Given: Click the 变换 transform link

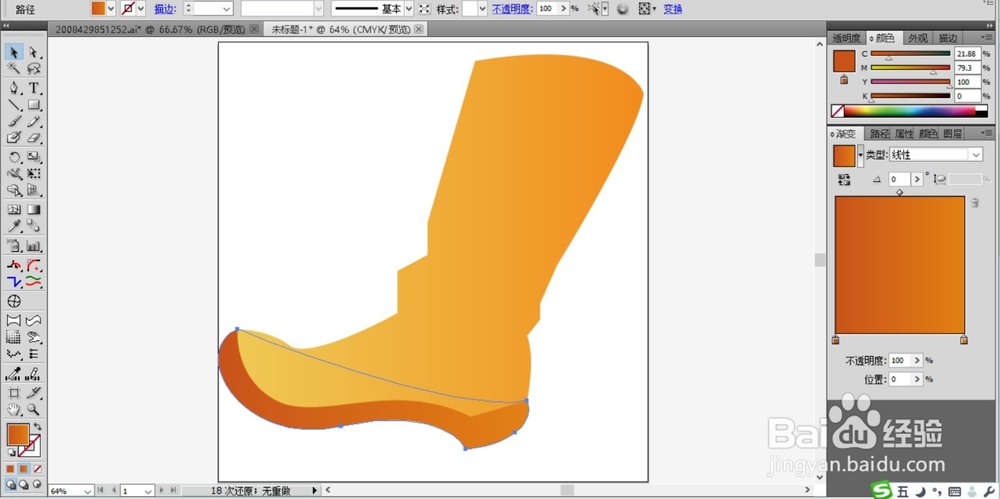Looking at the screenshot, I should click(673, 9).
